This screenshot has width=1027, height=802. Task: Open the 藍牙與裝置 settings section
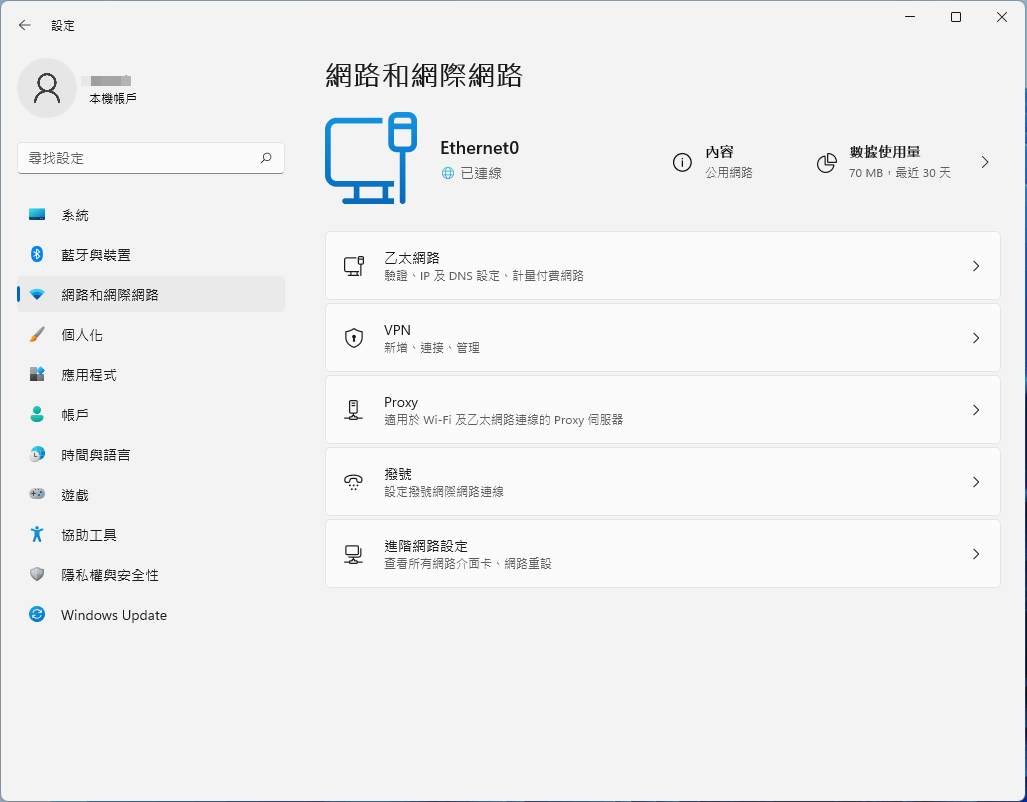point(96,255)
